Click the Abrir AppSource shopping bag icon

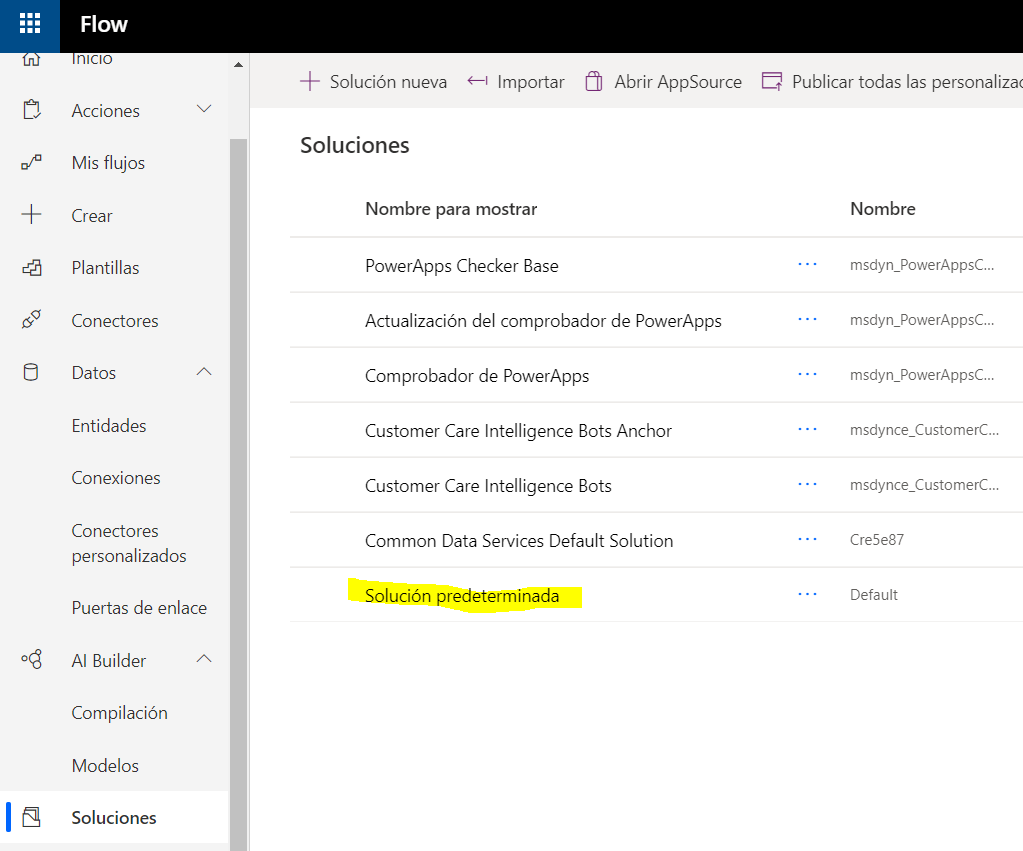594,80
